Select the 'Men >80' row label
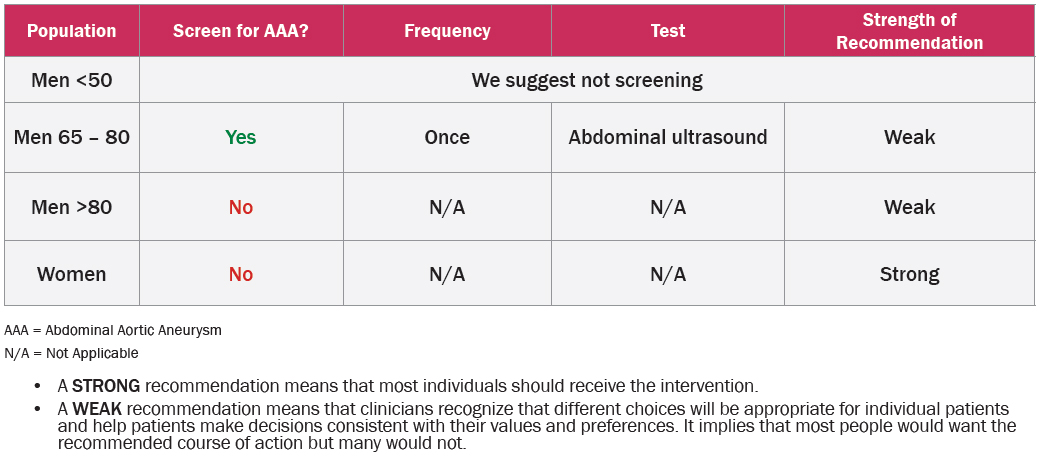Image resolution: width=1040 pixels, height=457 pixels. click(72, 207)
